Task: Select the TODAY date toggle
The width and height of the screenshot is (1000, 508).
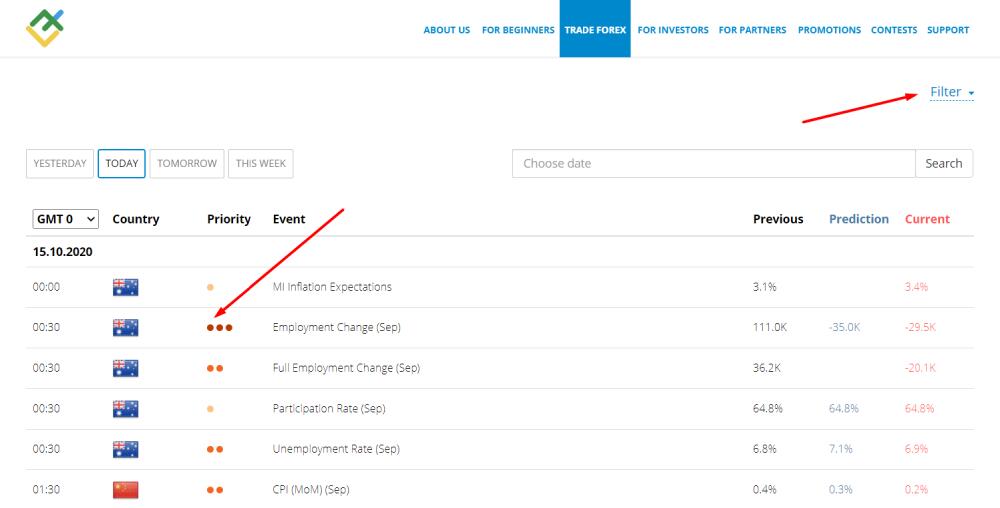Action: pos(122,164)
